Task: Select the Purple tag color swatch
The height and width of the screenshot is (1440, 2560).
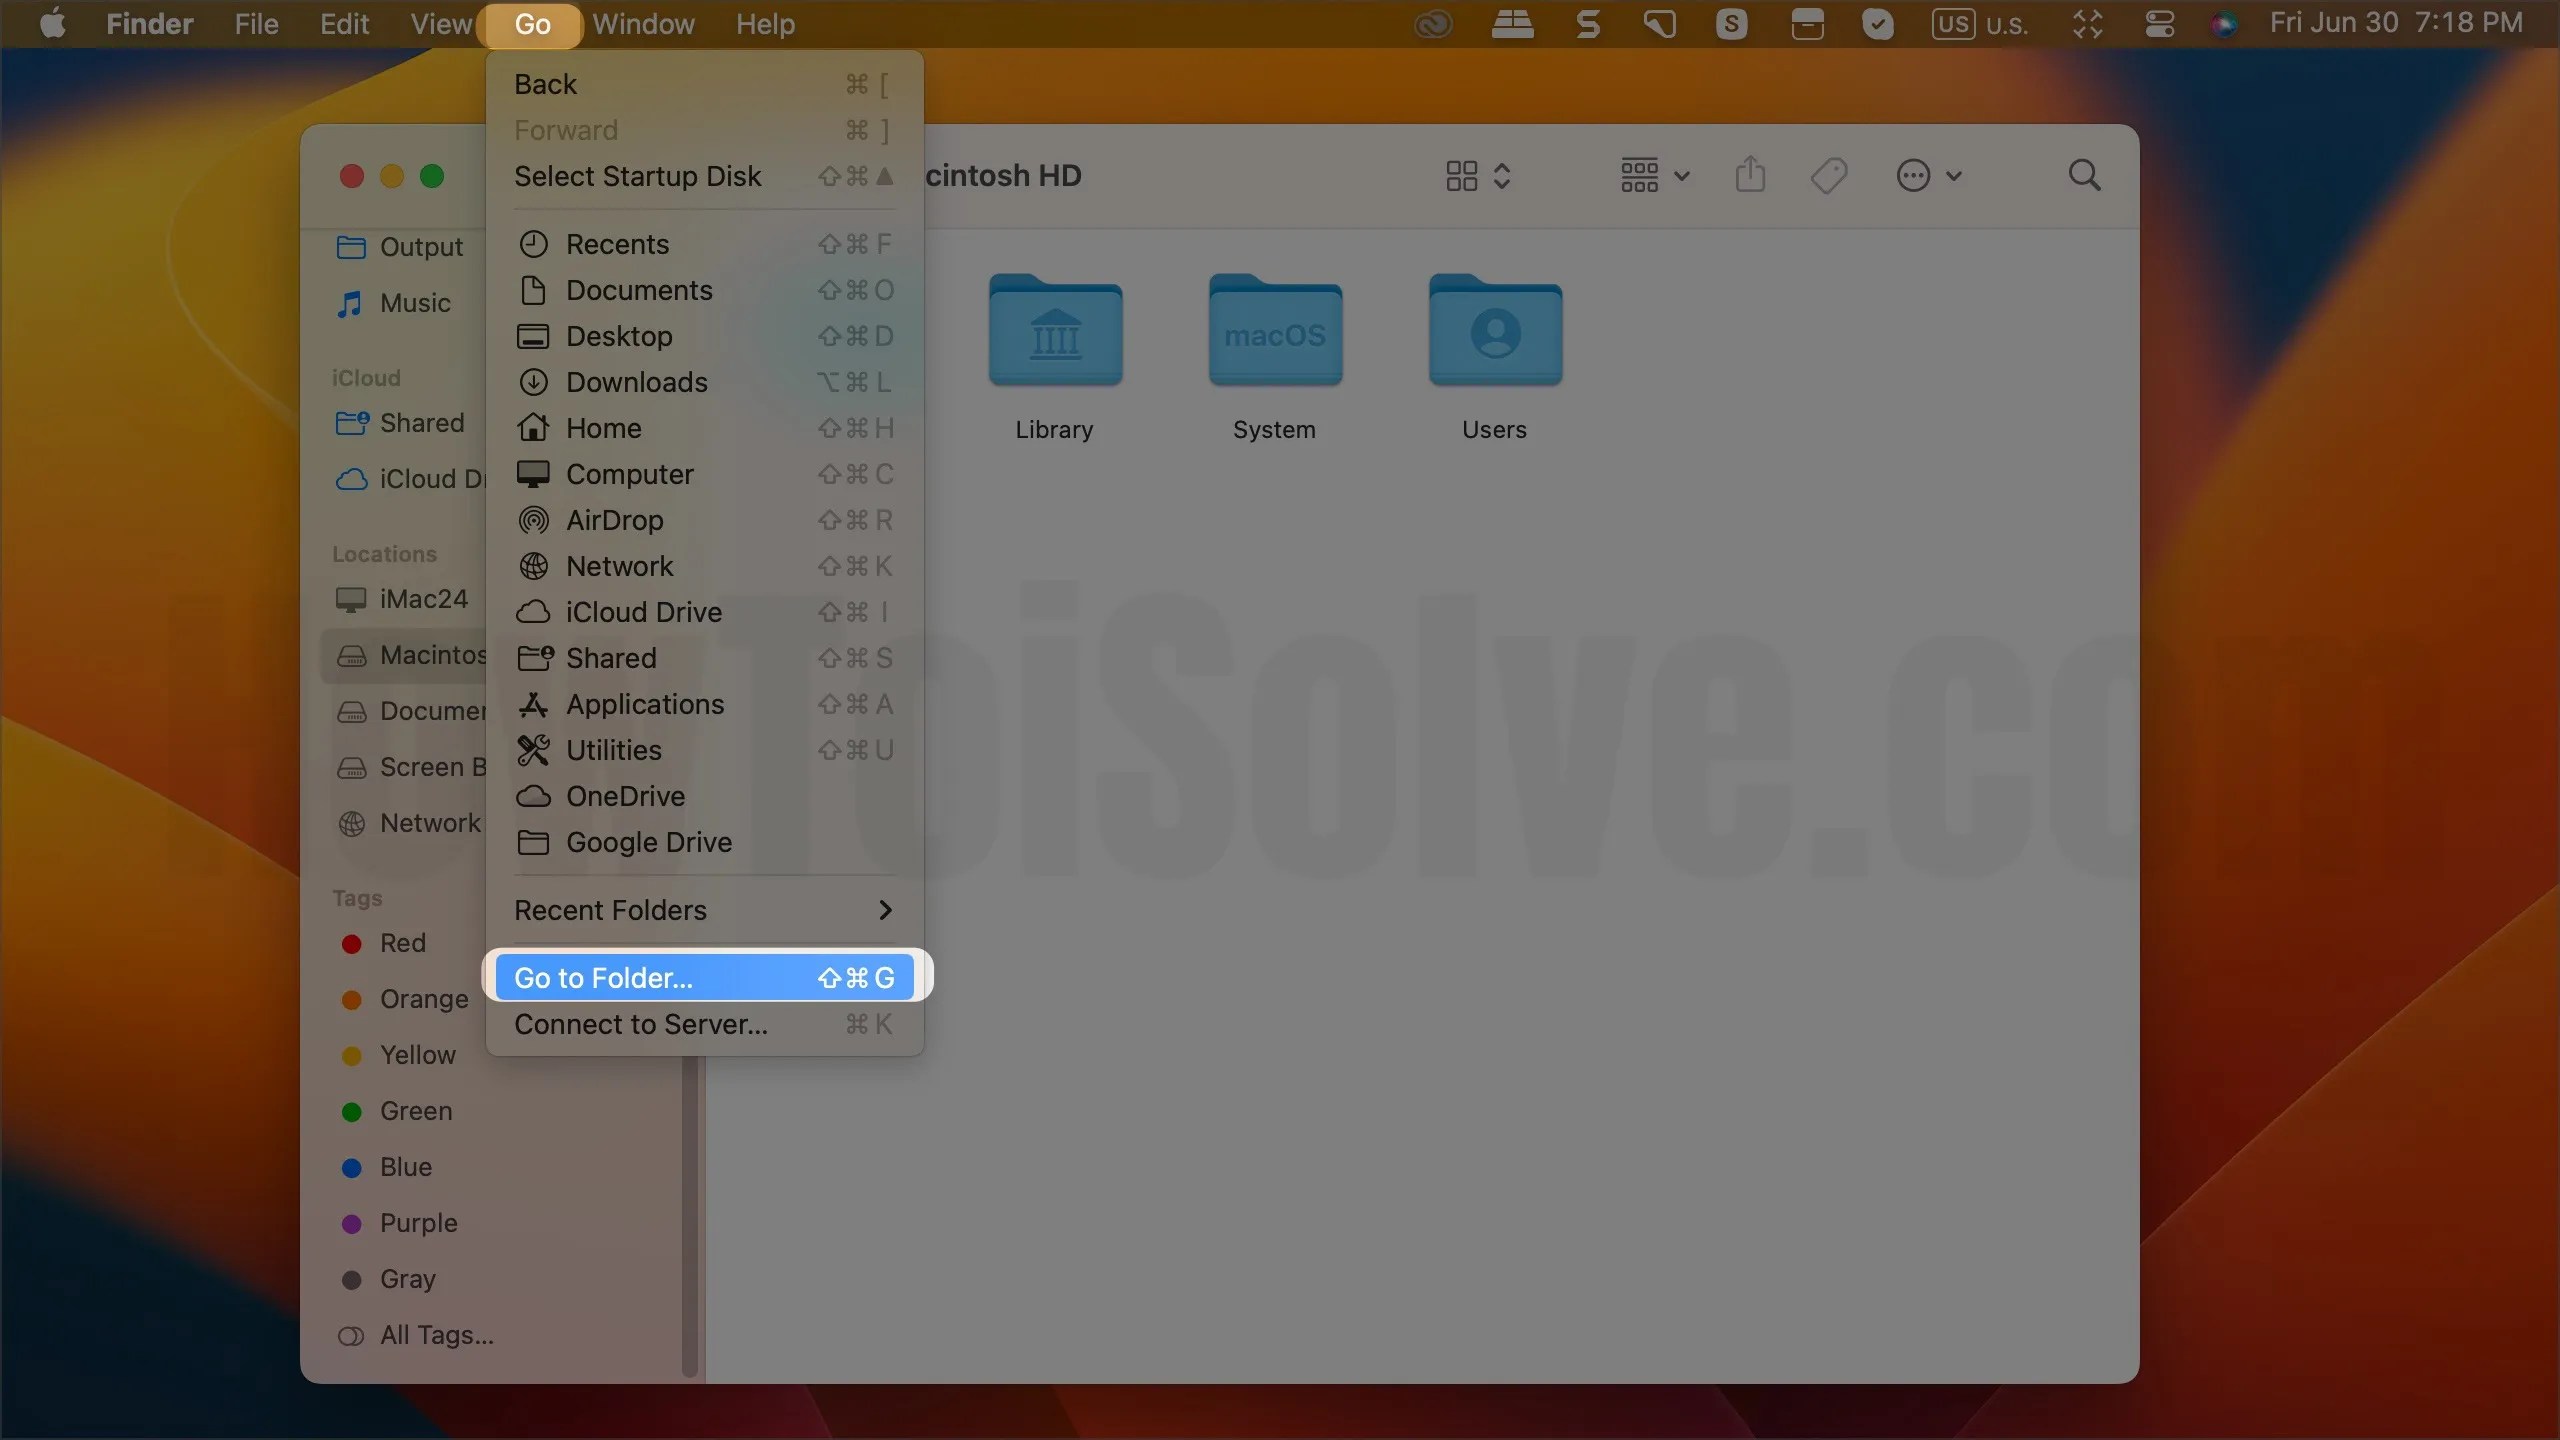Action: 350,1222
